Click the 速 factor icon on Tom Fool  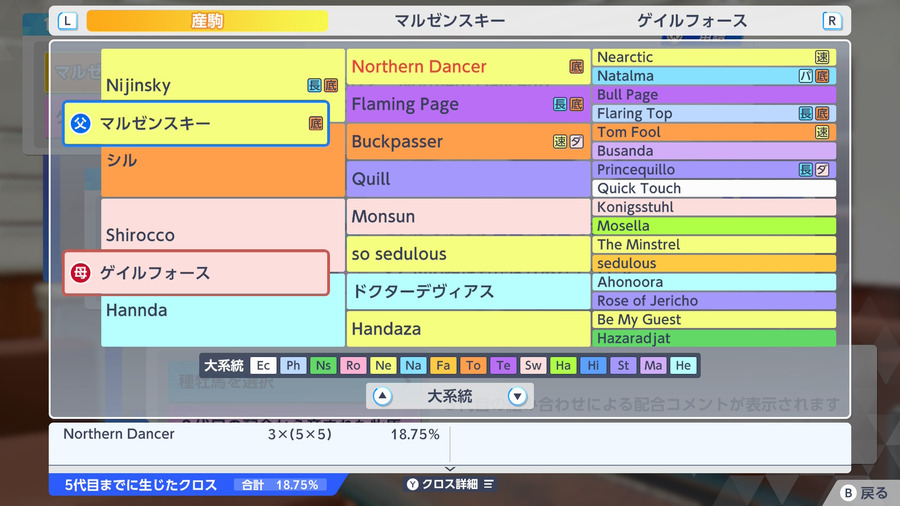coord(822,132)
